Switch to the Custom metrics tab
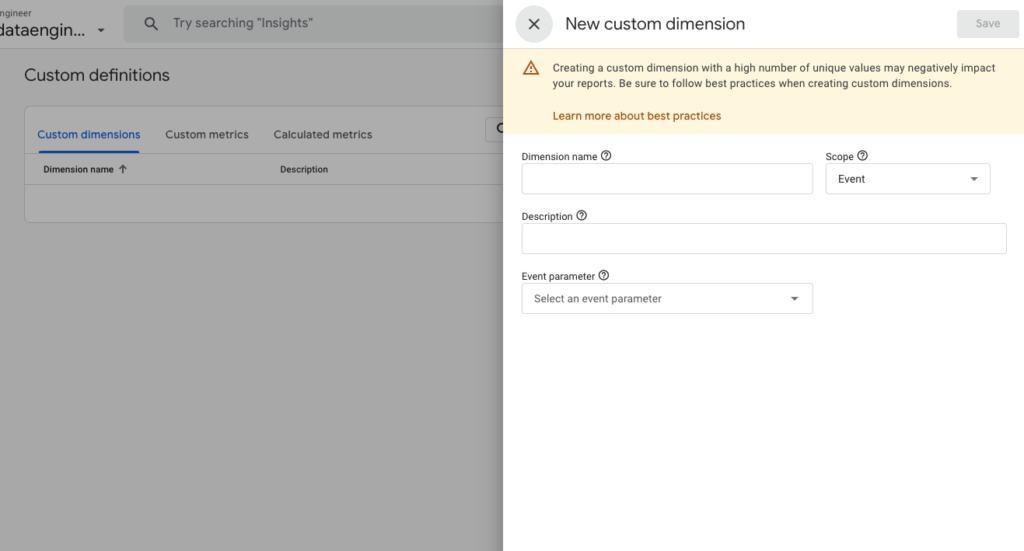The width and height of the screenshot is (1024, 551). (x=207, y=134)
